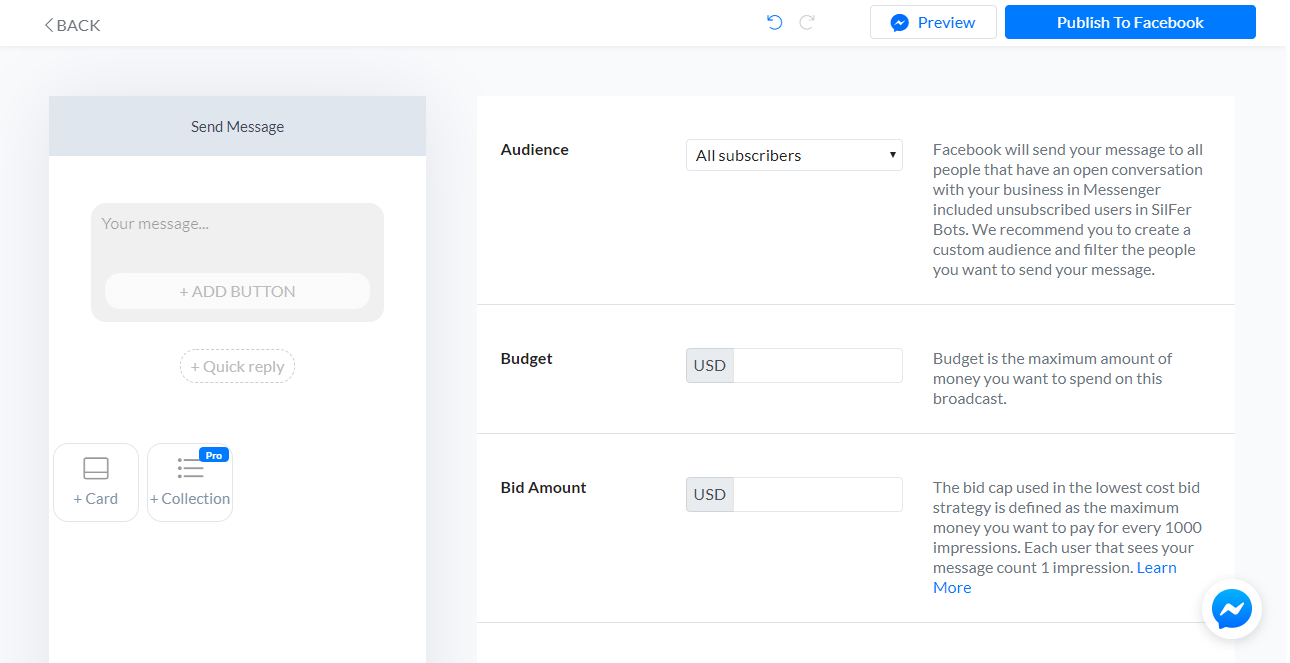Click the Budget amount input field
Image resolution: width=1290 pixels, height=663 pixels.
click(x=818, y=365)
